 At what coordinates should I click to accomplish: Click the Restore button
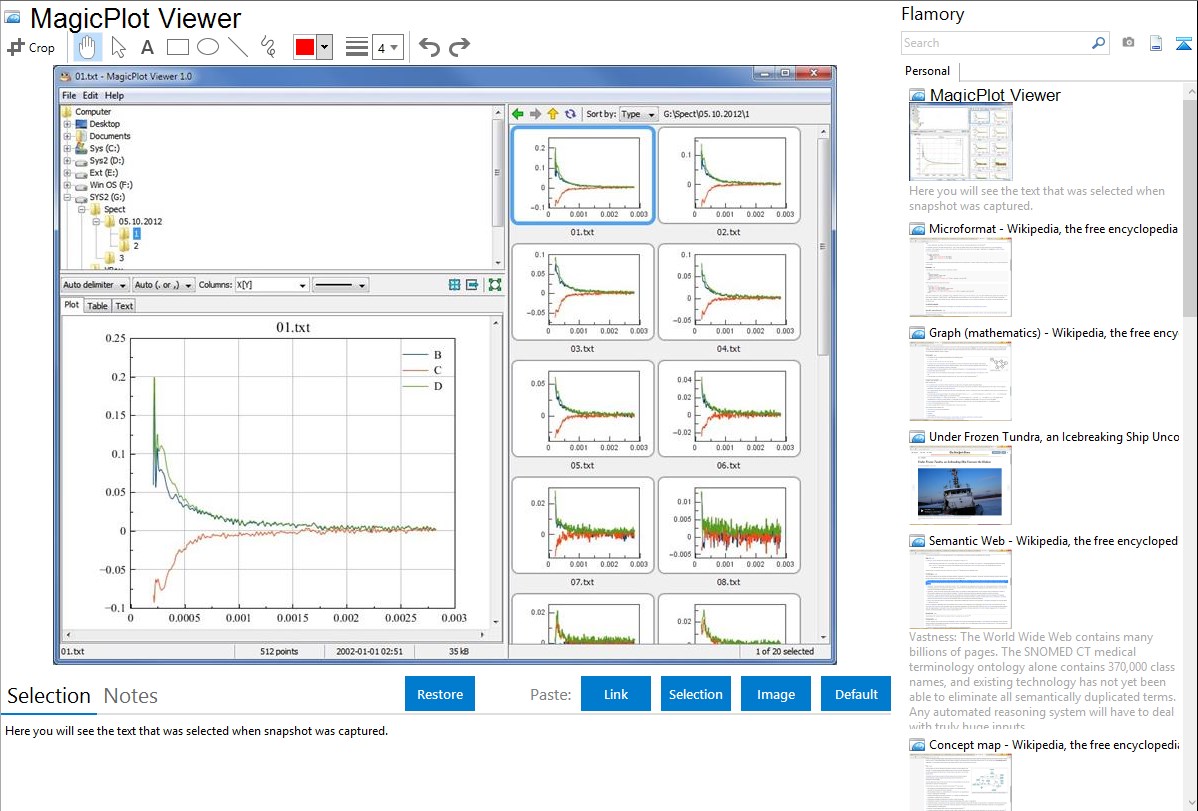pos(440,694)
